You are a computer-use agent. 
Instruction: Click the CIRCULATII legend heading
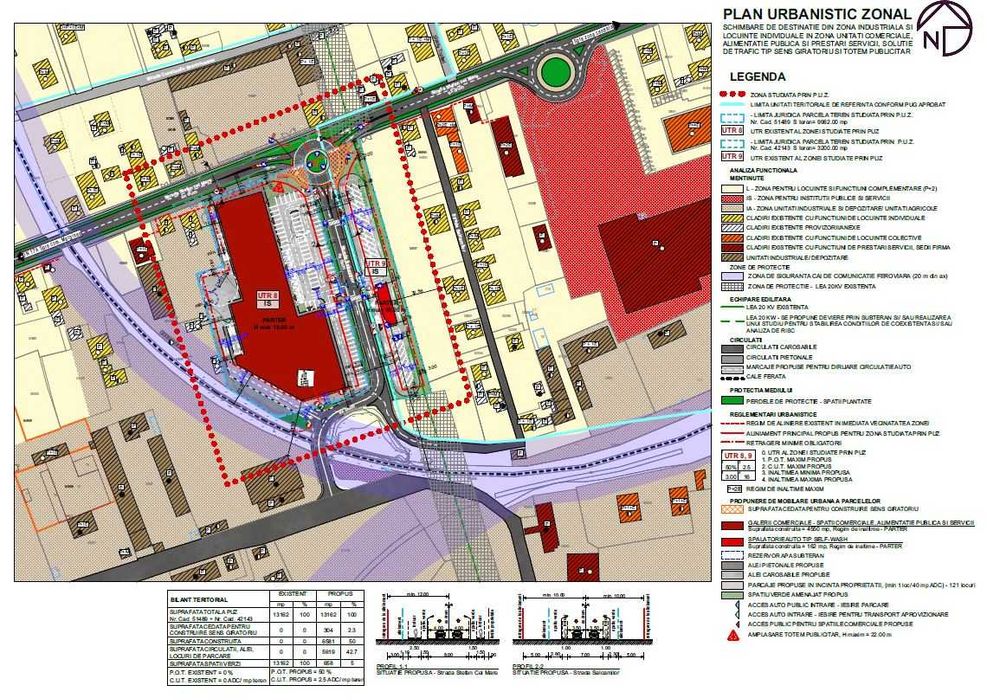746,338
